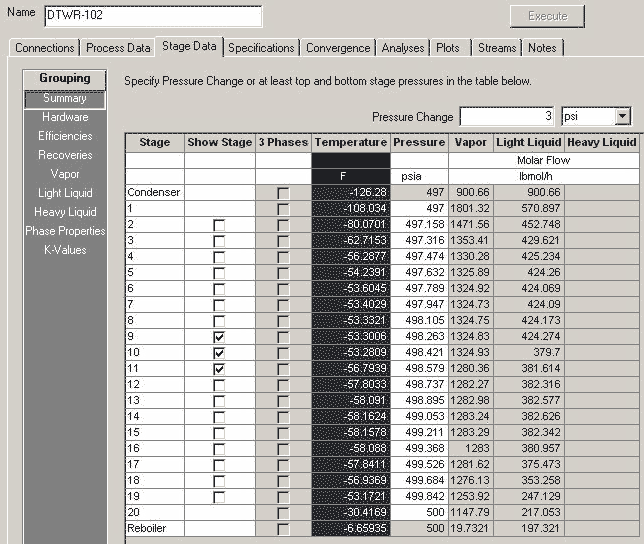644x544 pixels.
Task: Click the Stage column header
Action: tap(154, 142)
